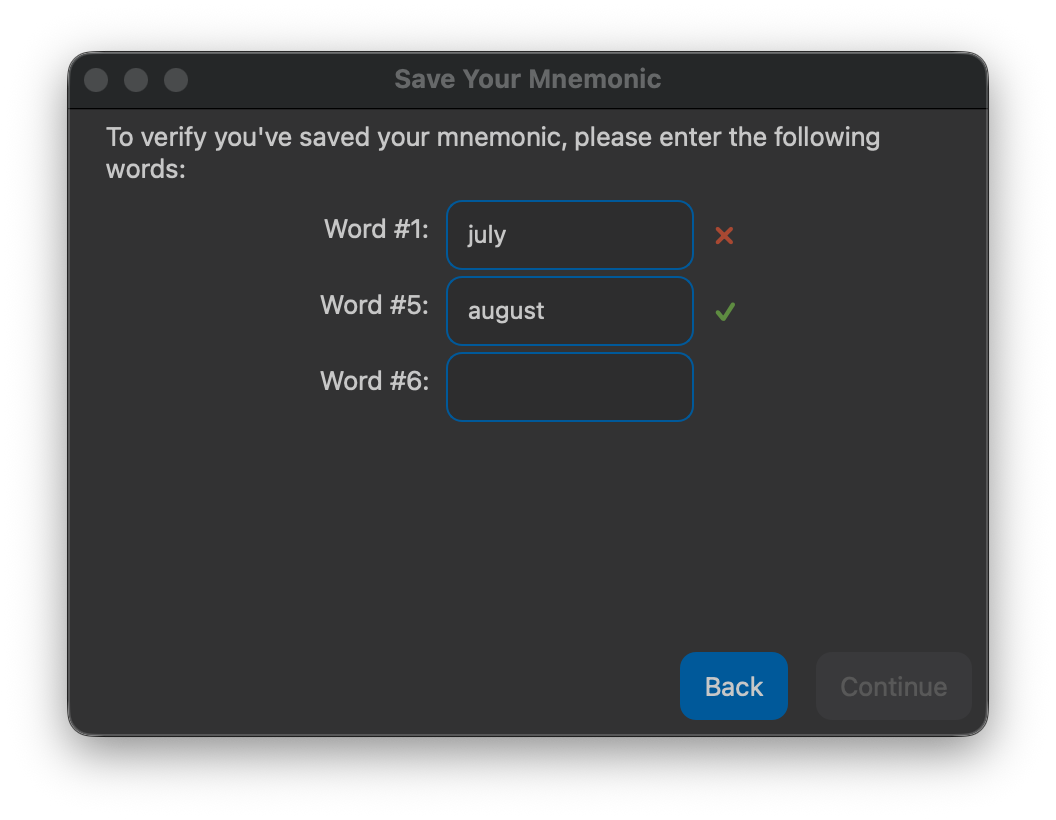Image resolution: width=1056 pixels, height=820 pixels.
Task: Click the "Word #1:" label
Action: (376, 229)
